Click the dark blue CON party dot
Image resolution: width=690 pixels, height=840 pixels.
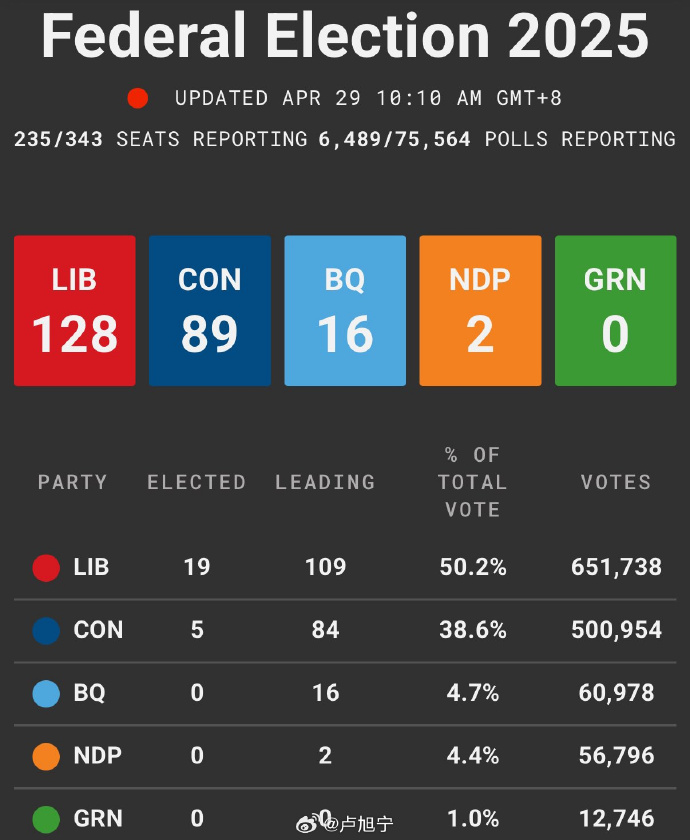click(x=46, y=631)
